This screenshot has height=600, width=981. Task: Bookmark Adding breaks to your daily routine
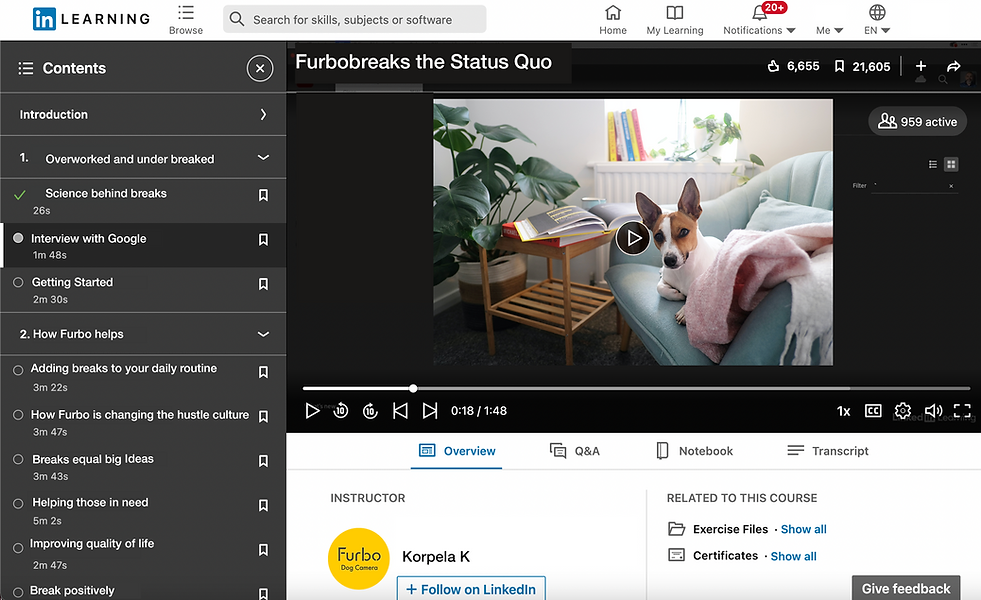point(263,372)
